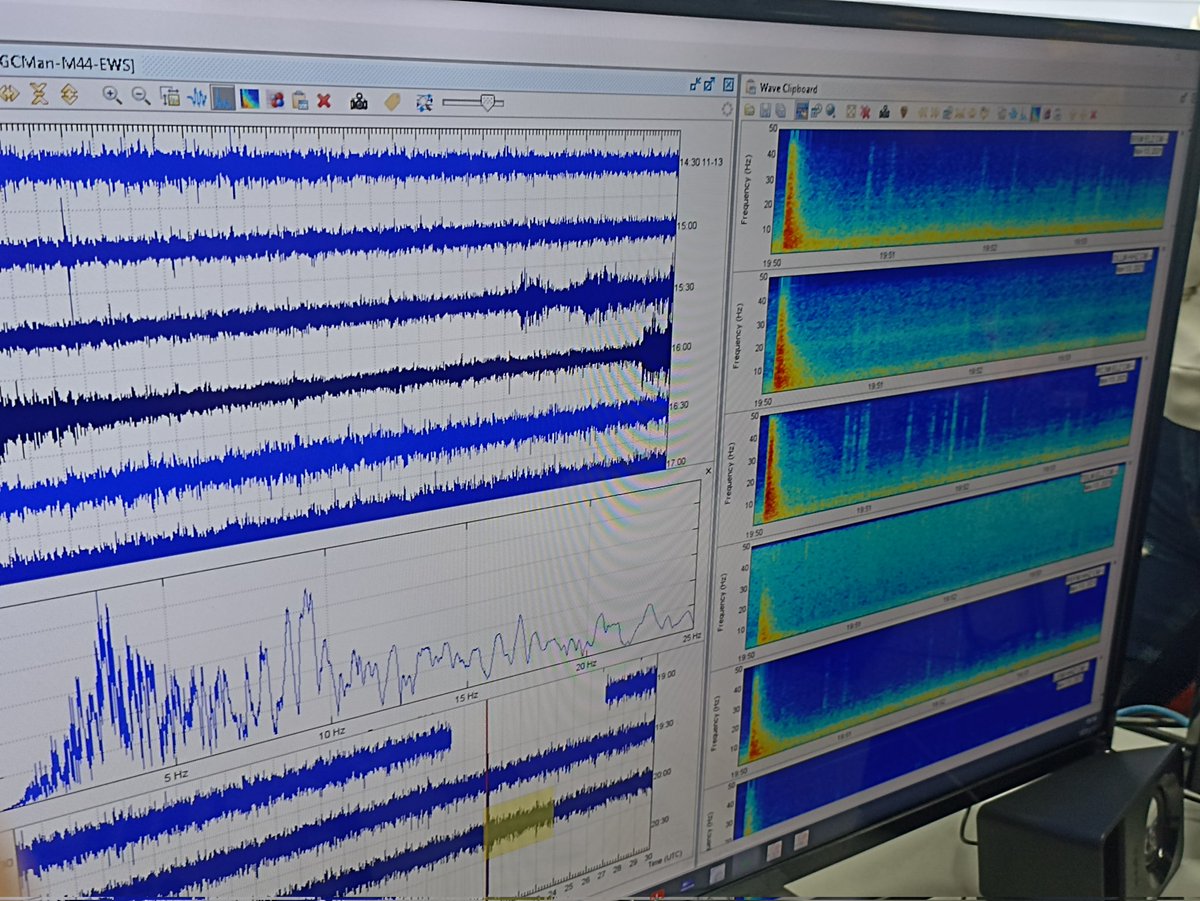Click the 10 Hz axis label in spectra plot
Viewport: 1200px width, 901px height.
click(333, 735)
